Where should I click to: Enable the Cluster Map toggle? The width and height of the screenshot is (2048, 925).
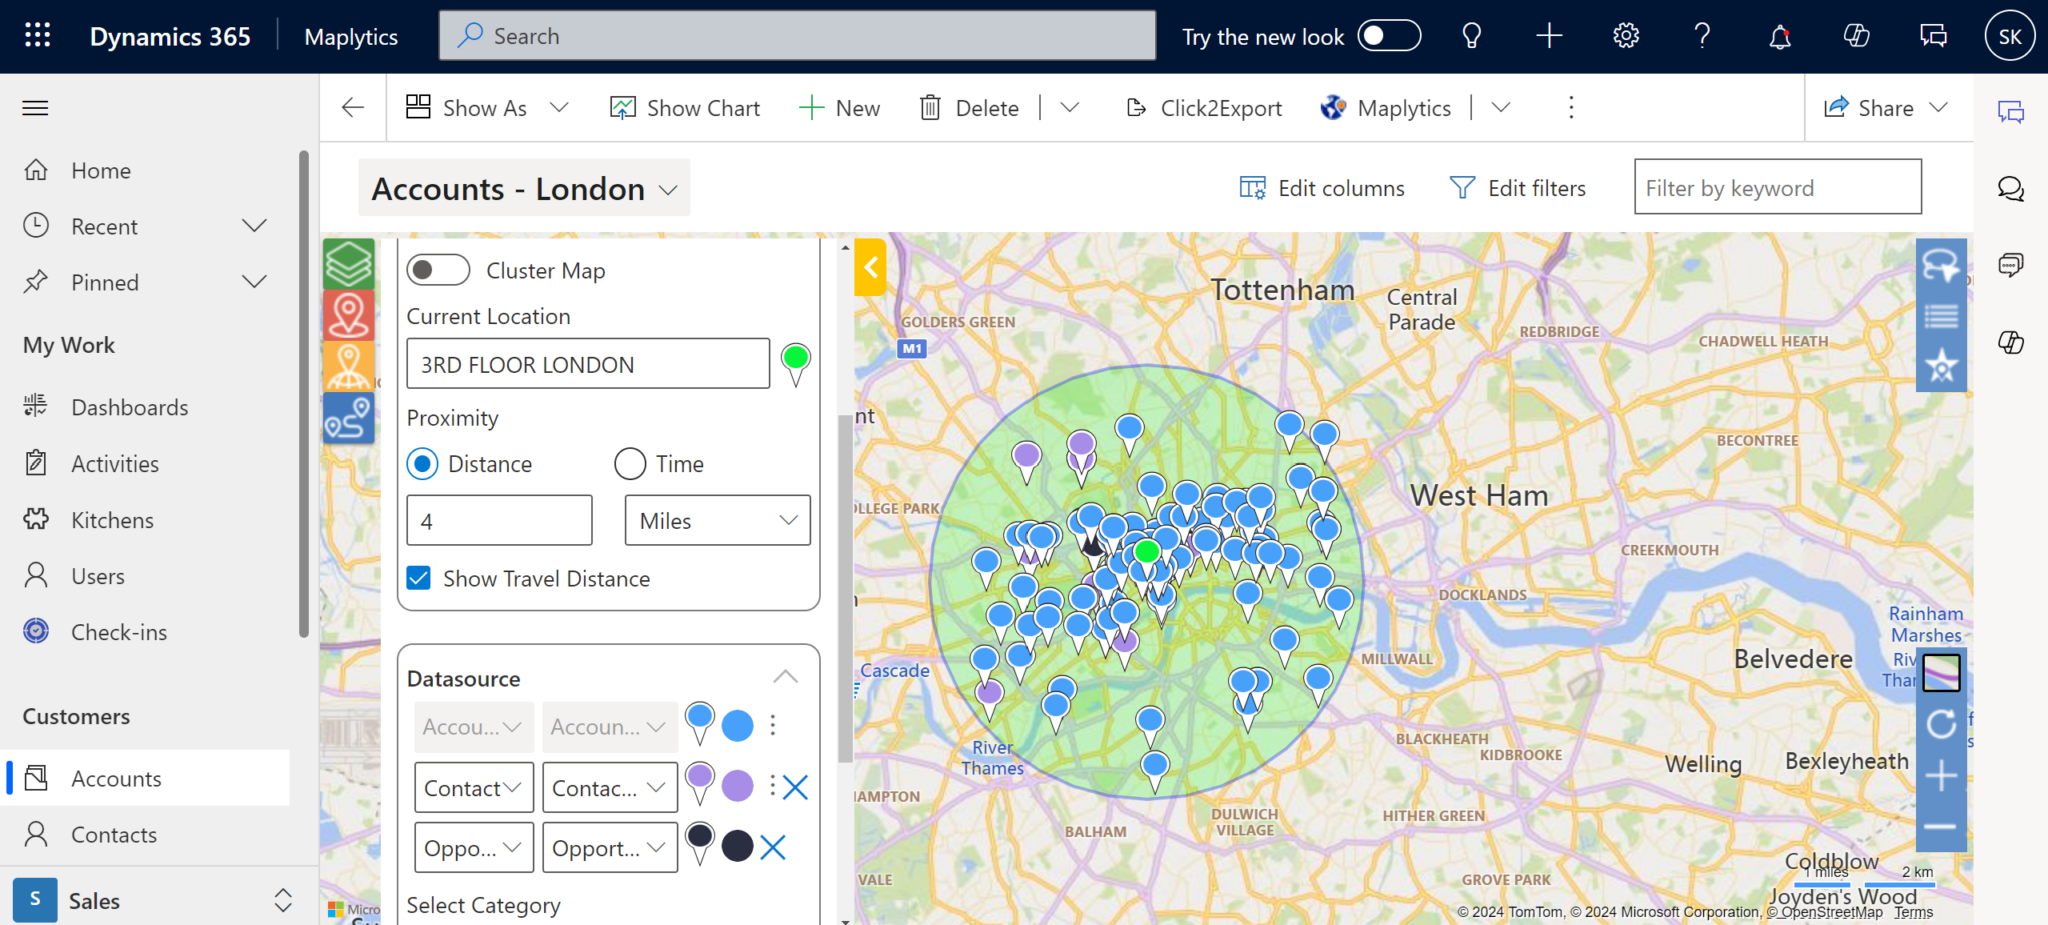(x=438, y=269)
